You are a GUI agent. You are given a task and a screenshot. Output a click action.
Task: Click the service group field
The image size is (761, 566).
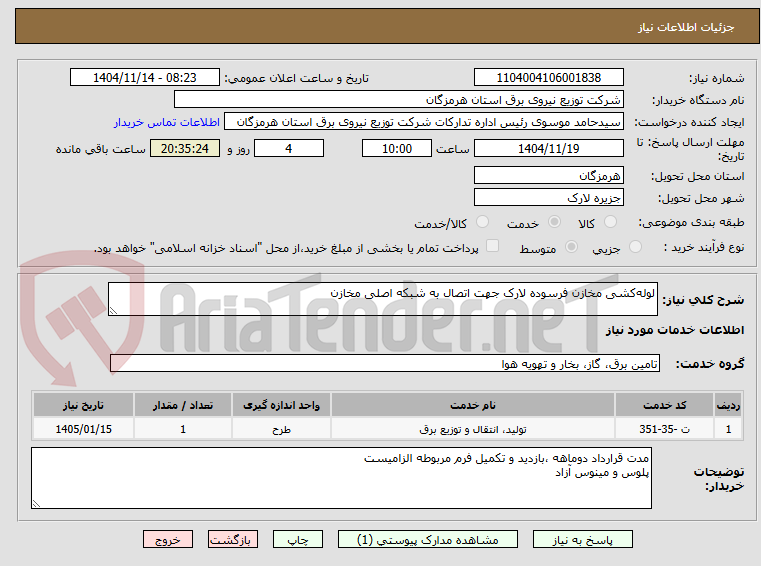coord(384,363)
